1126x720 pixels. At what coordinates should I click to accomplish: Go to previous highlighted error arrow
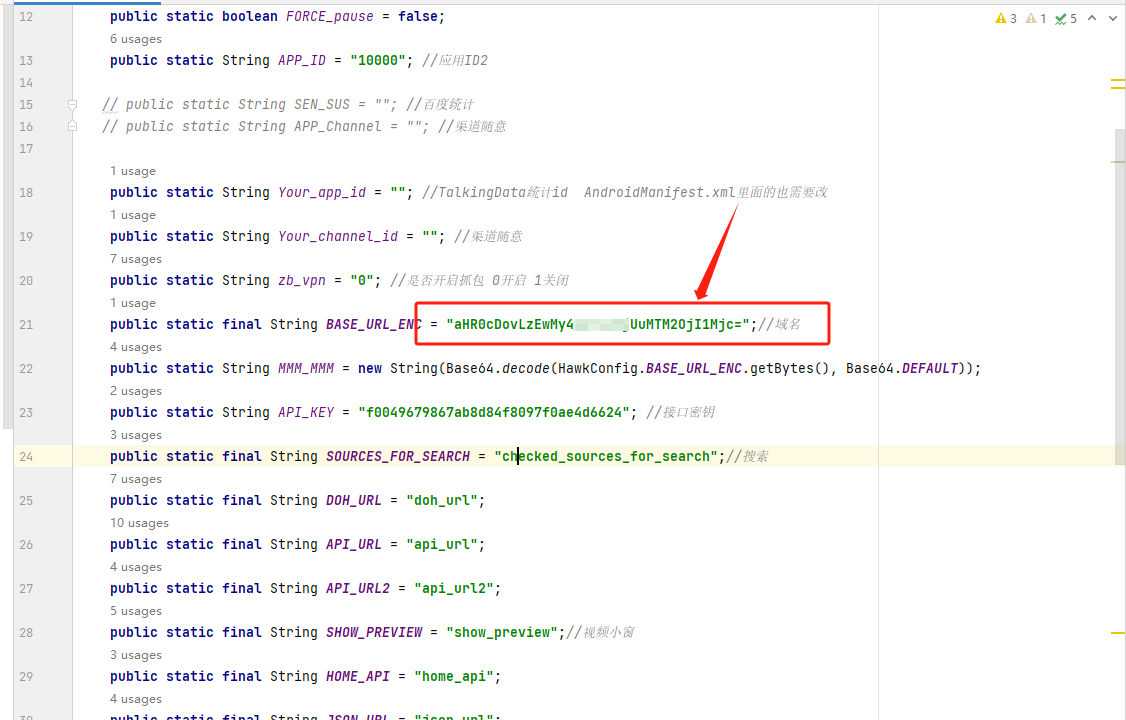(x=1092, y=18)
